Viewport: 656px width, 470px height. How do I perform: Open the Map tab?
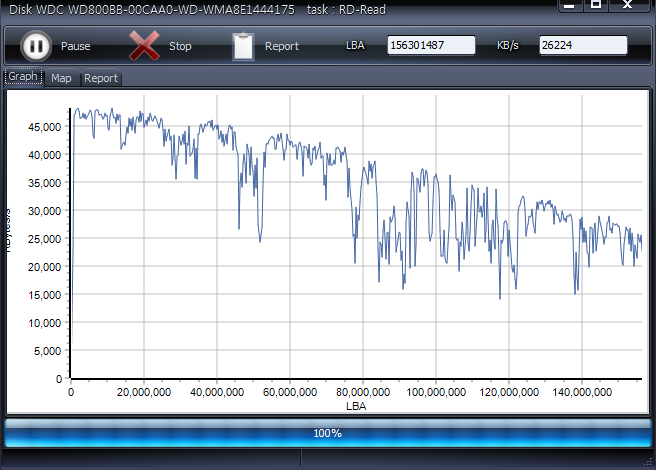click(x=62, y=78)
